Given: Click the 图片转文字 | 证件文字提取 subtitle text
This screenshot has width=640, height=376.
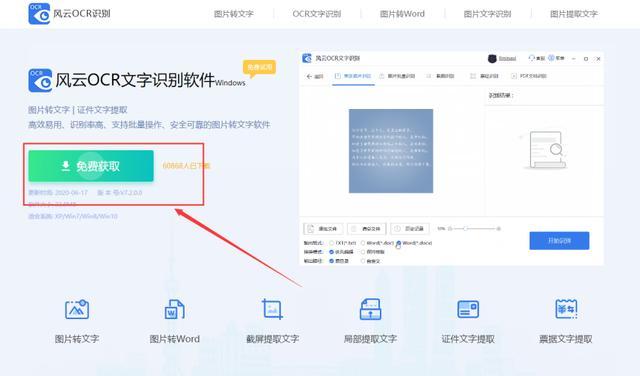Looking at the screenshot, I should tap(78, 110).
